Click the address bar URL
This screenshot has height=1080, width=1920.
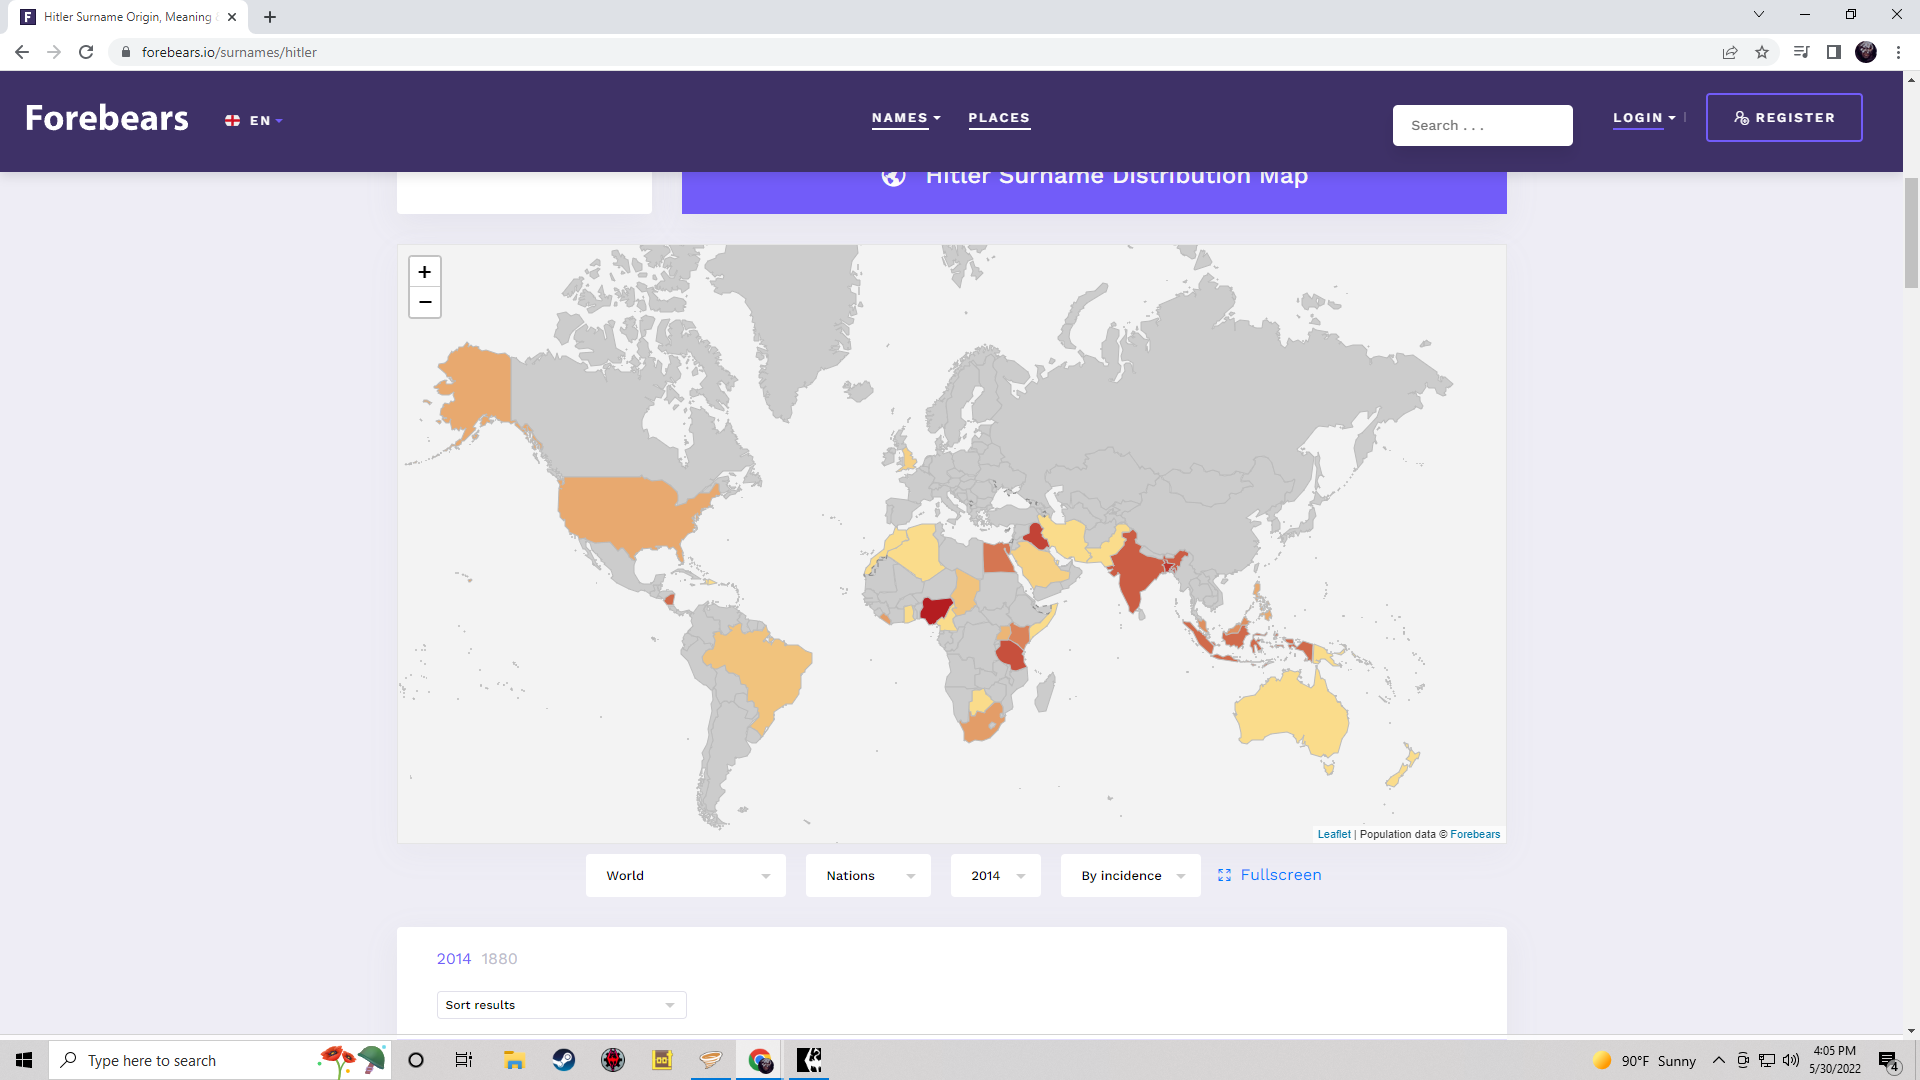[x=229, y=52]
